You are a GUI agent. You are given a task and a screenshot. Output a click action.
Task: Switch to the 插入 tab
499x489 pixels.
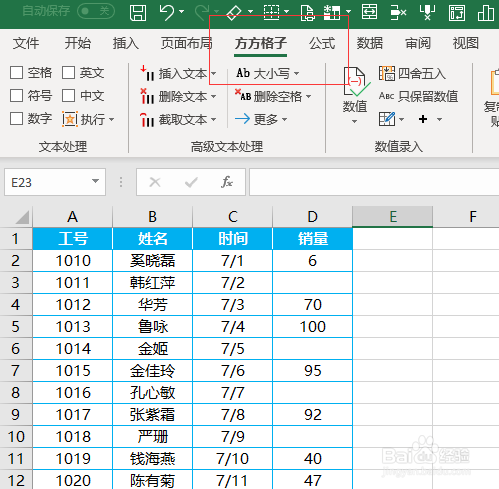(126, 43)
